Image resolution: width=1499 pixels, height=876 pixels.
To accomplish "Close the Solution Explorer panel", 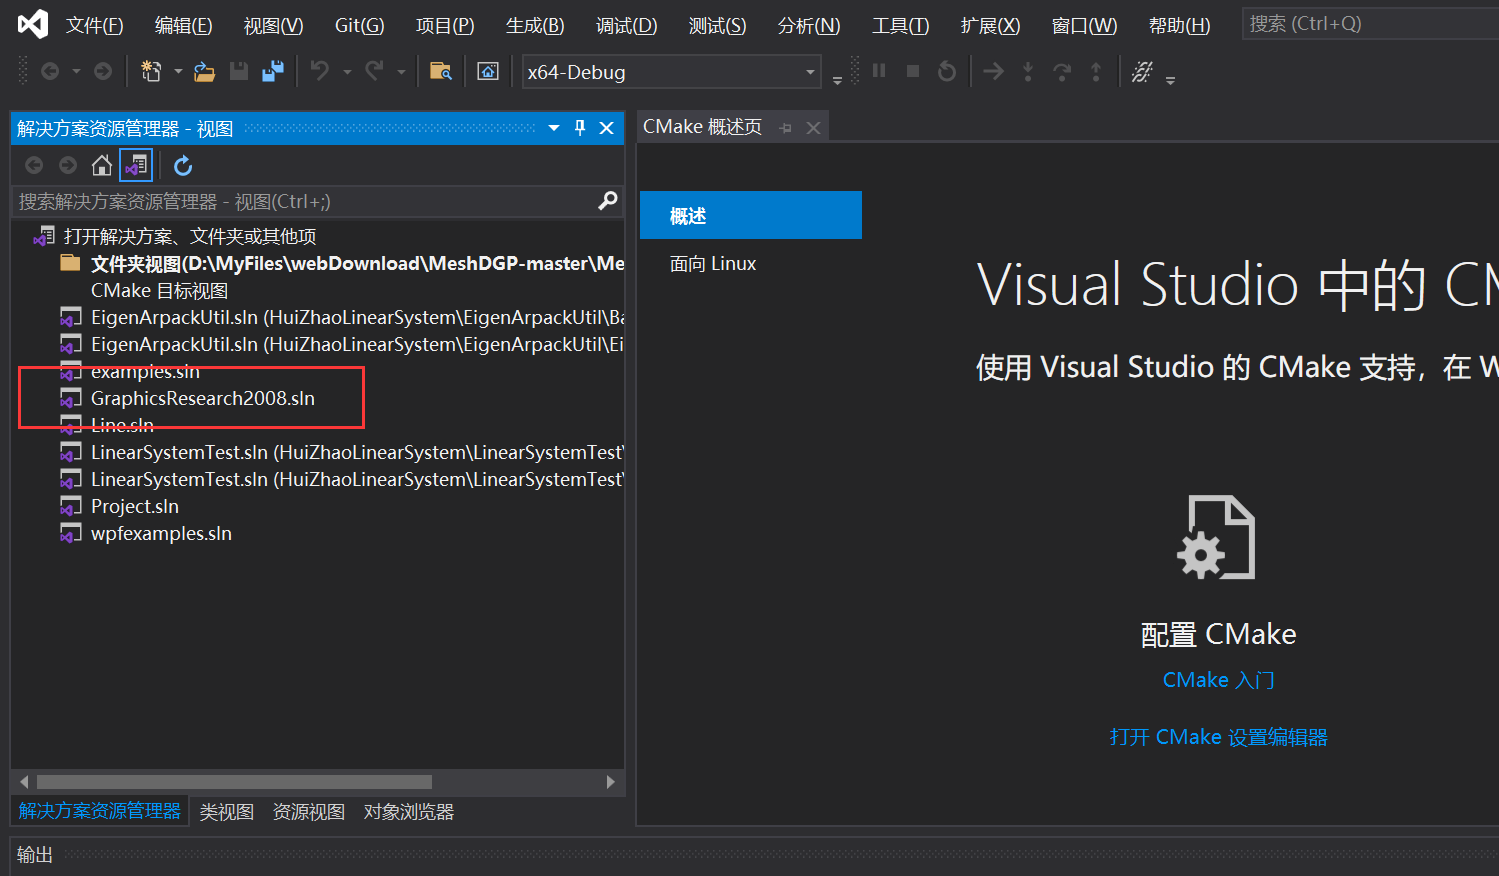I will tap(606, 128).
